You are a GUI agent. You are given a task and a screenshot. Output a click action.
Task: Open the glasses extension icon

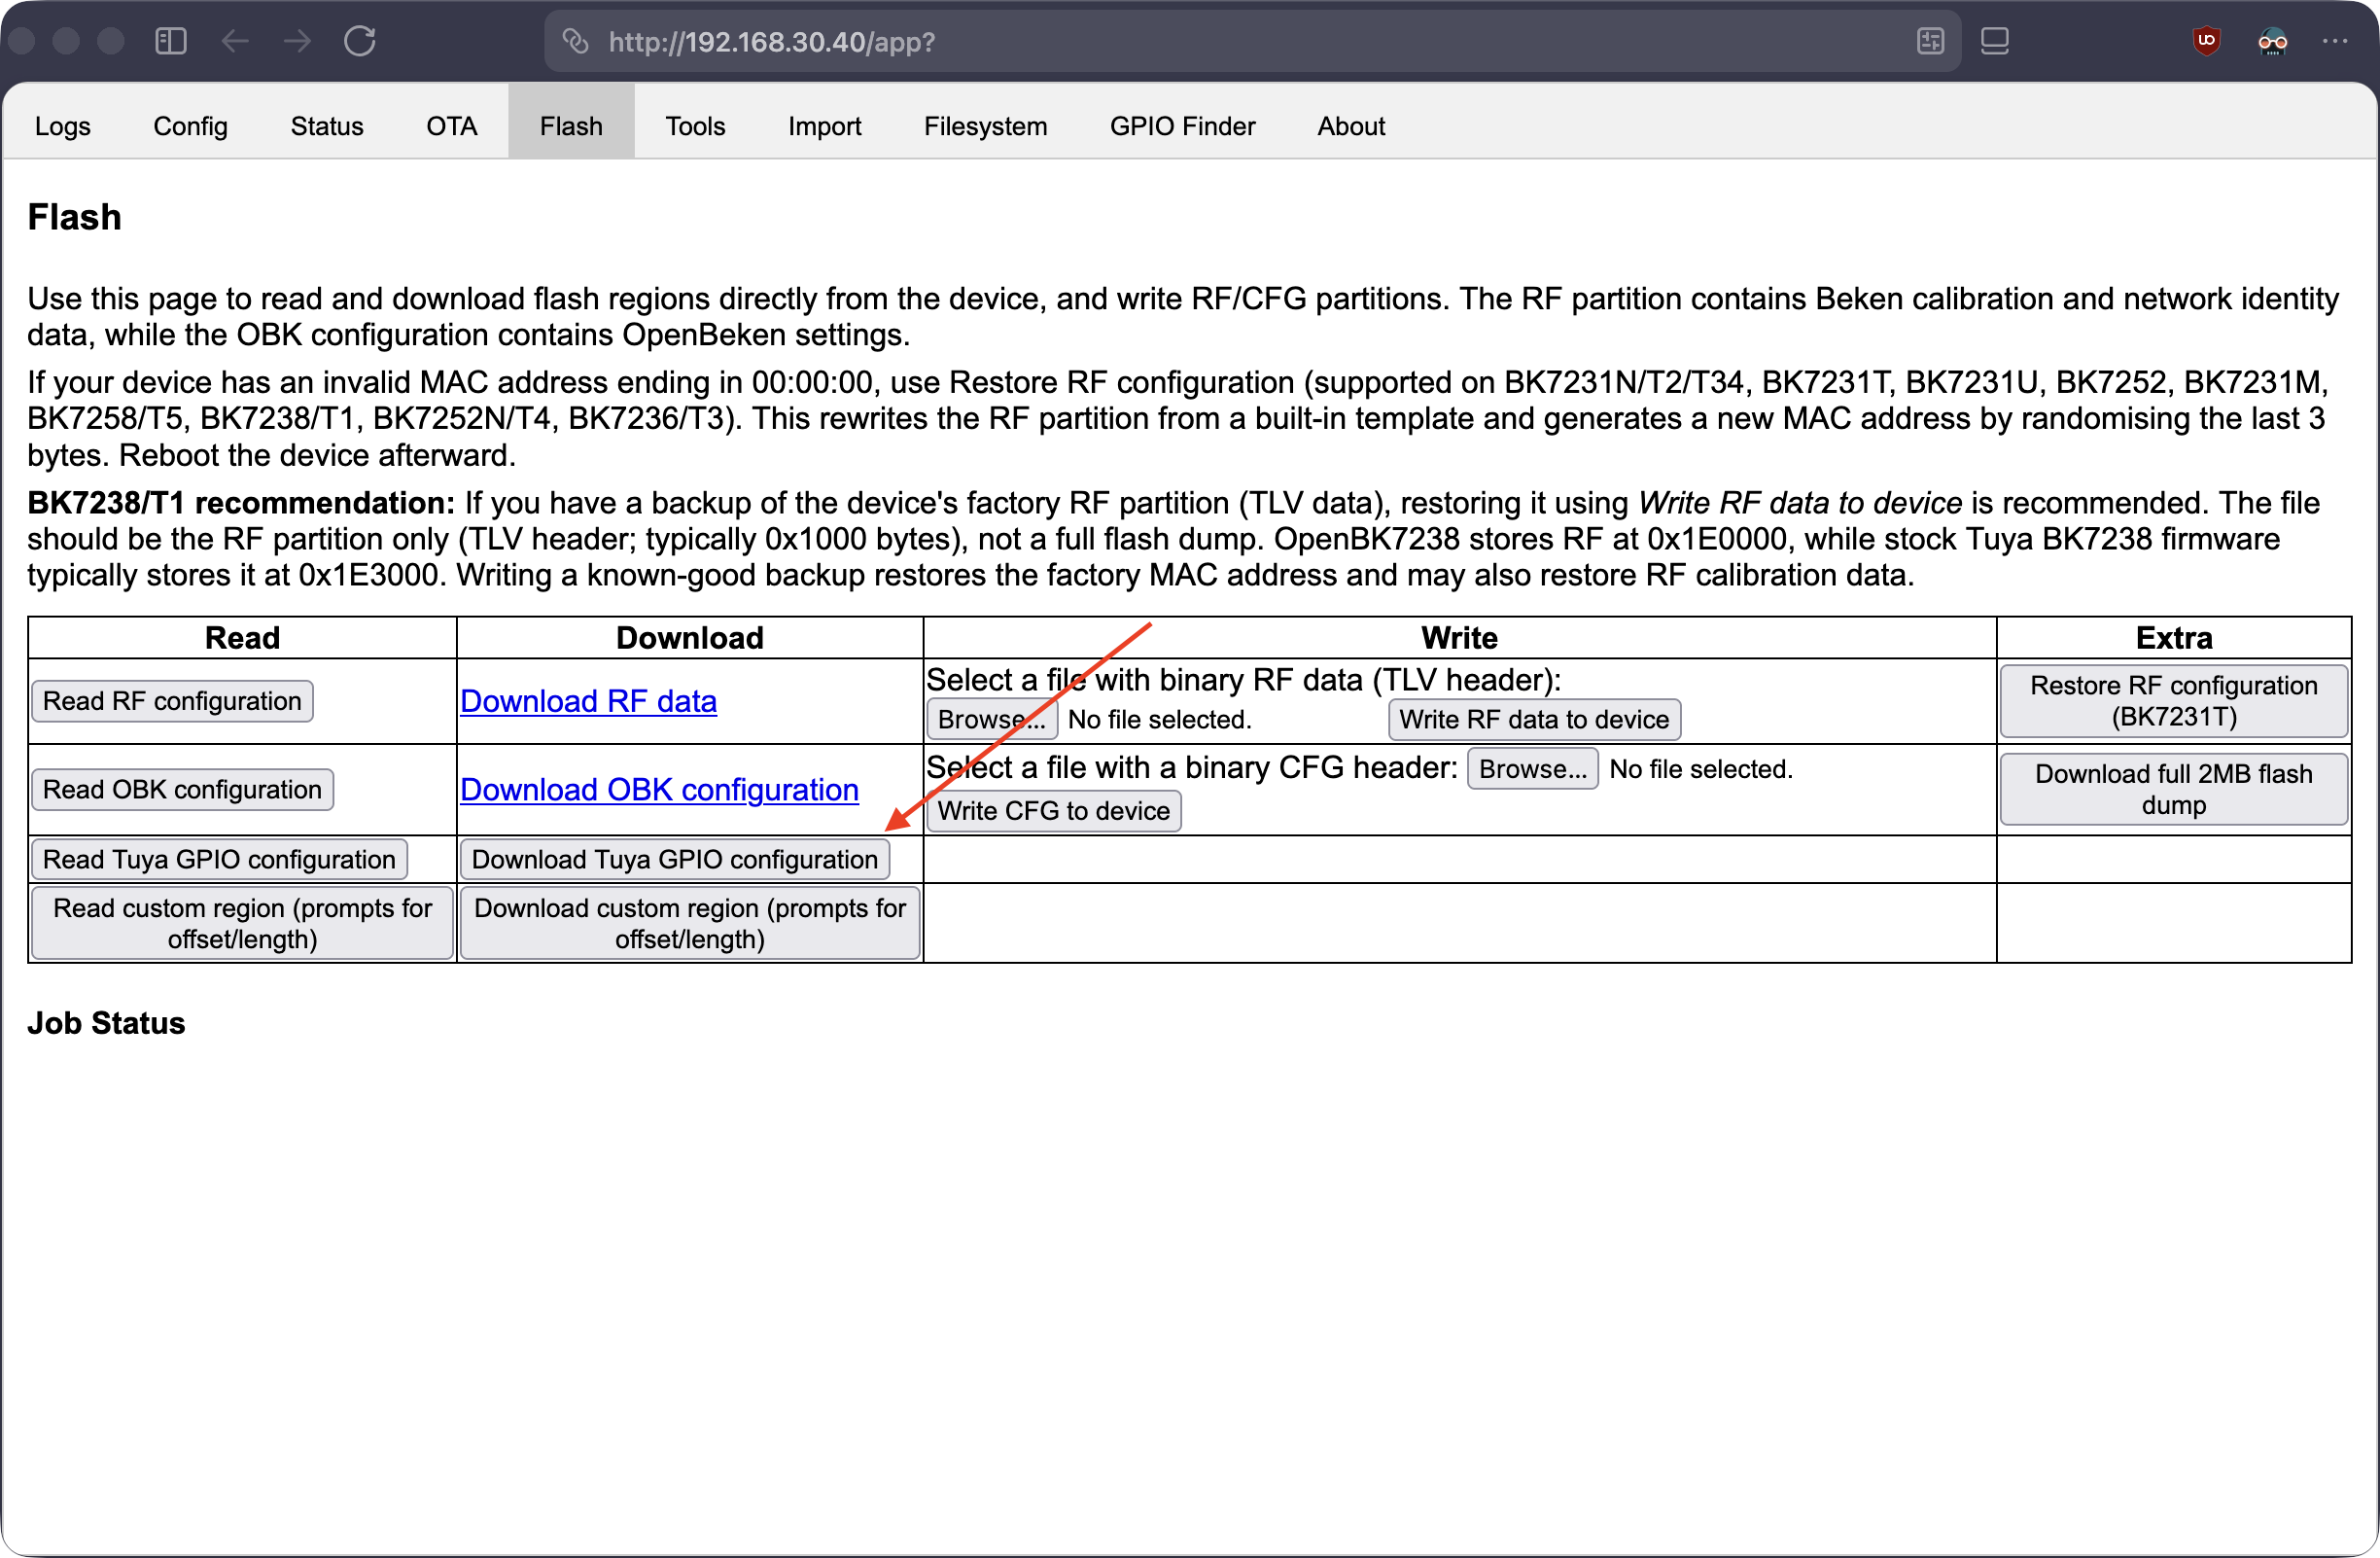pyautogui.click(x=2272, y=41)
